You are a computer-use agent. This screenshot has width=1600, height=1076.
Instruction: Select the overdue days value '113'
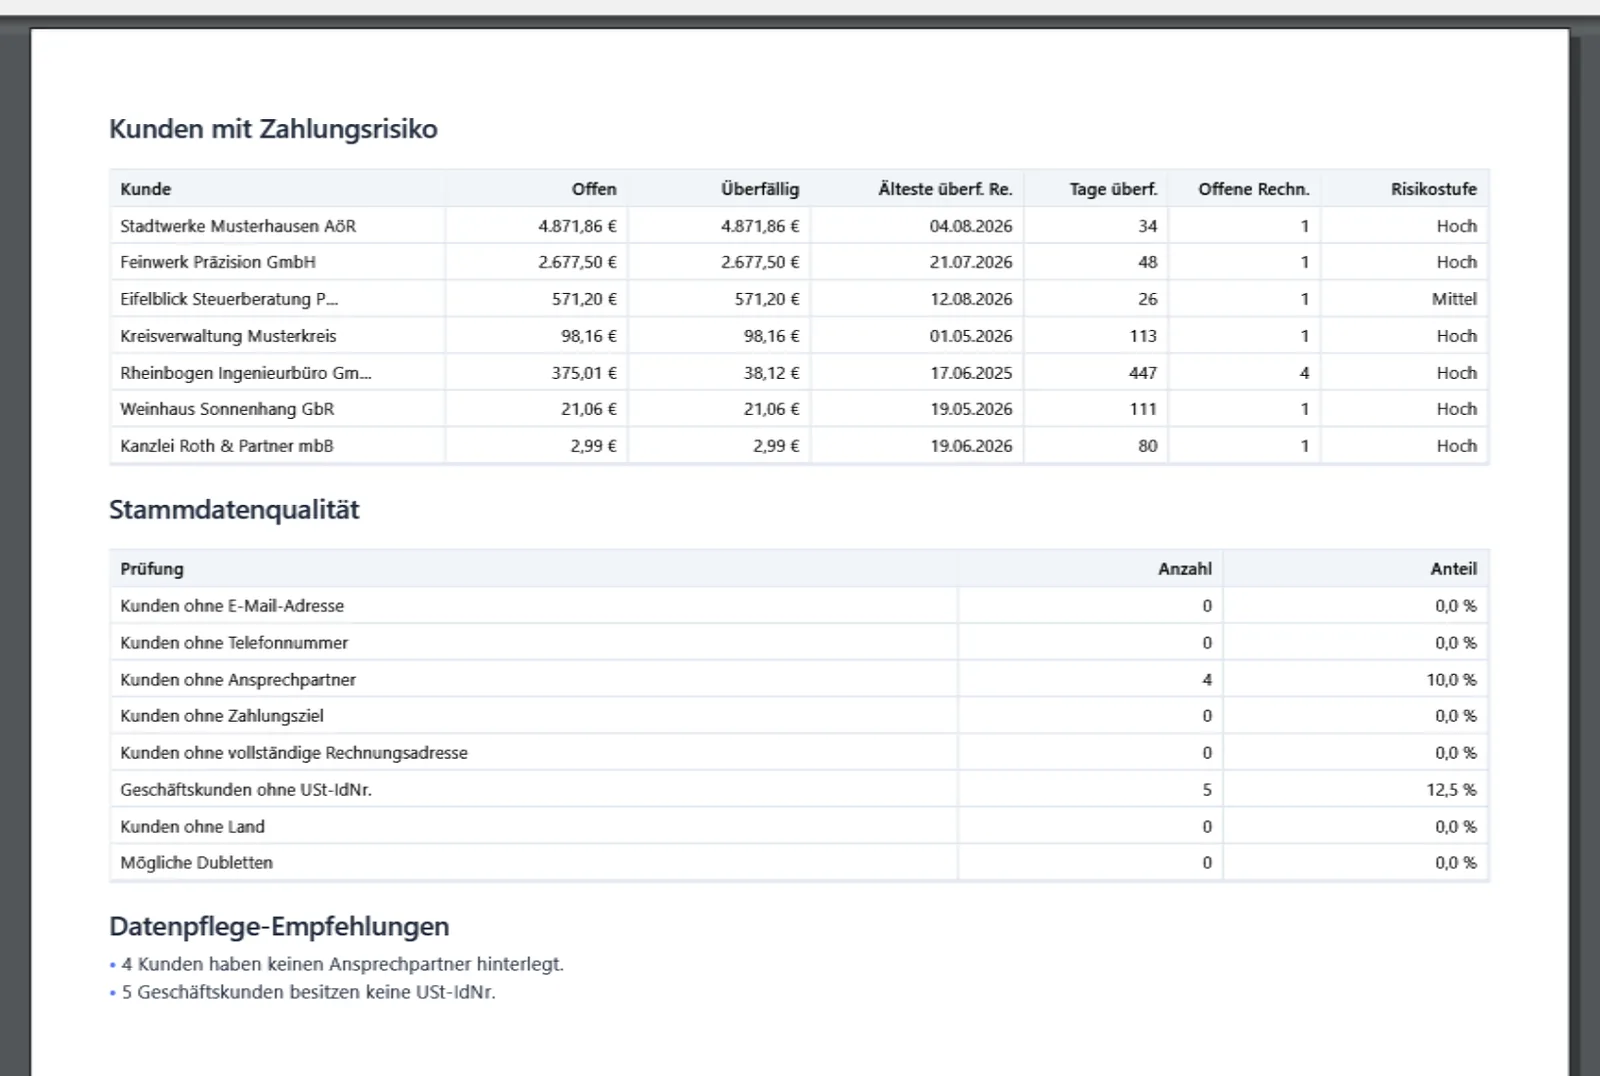[1143, 336]
